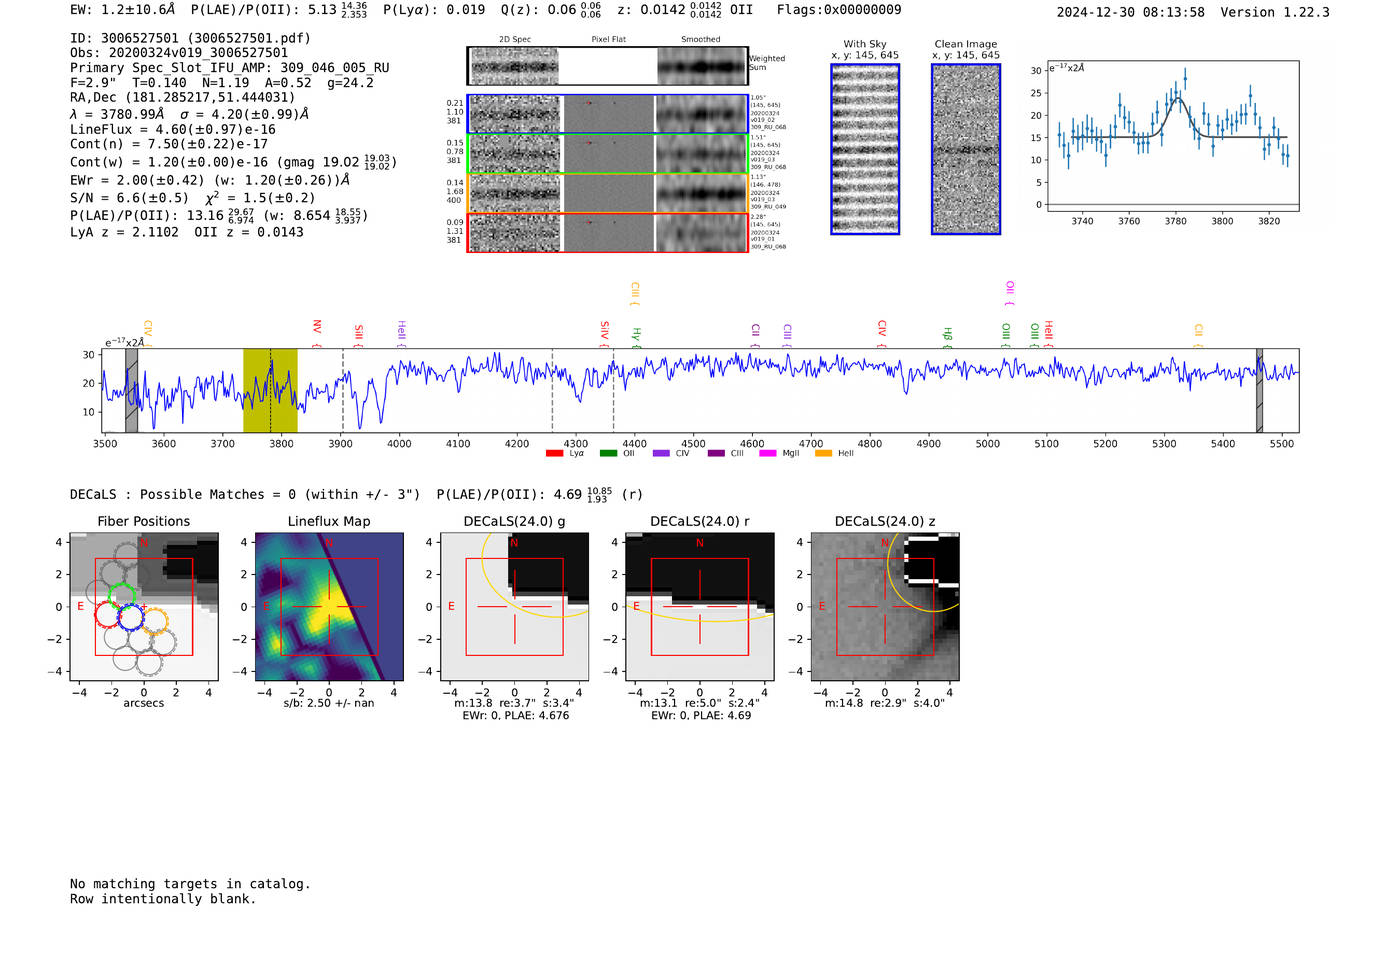Open the Fiber Positions panel
The height and width of the screenshot is (953, 1400).
[x=144, y=607]
